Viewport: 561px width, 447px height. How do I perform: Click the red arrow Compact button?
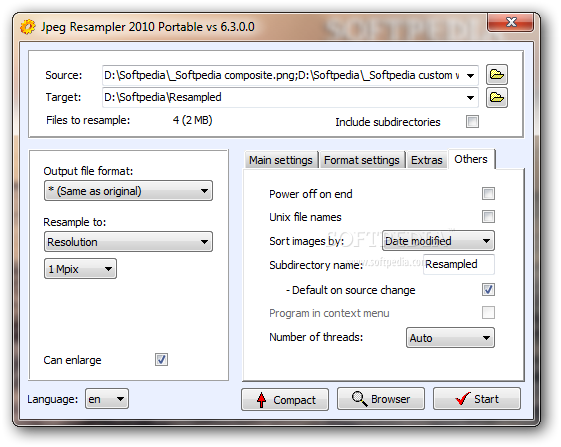pos(285,399)
